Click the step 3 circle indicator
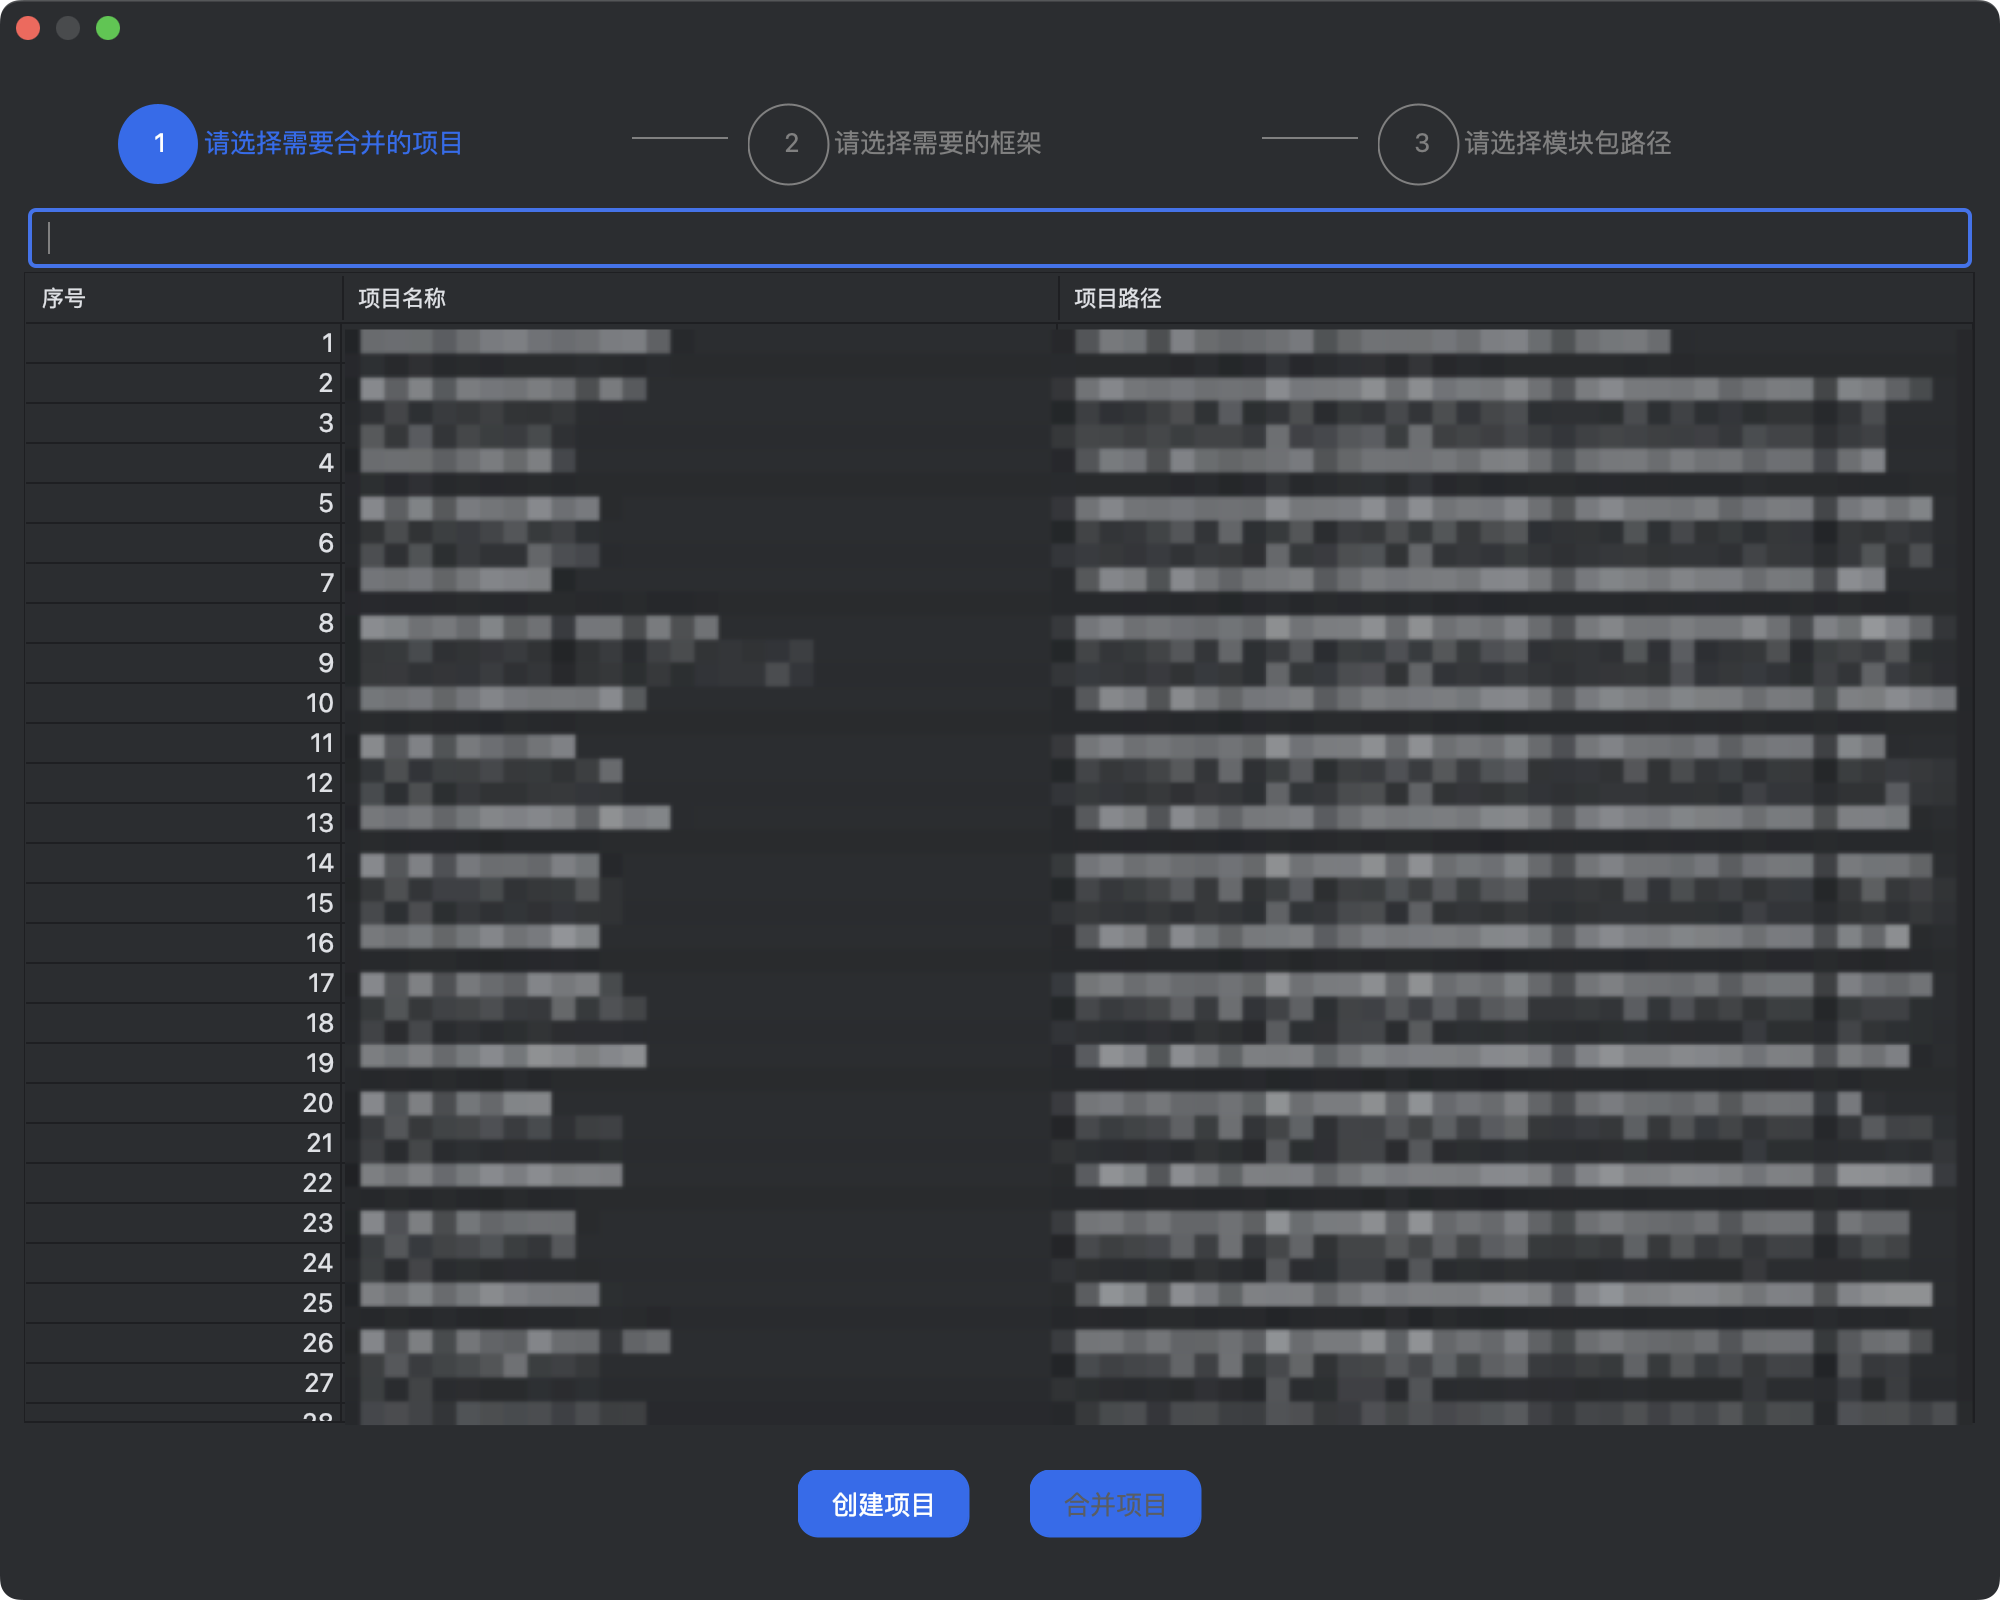Screen dimensions: 2000x1600 click(x=1418, y=144)
